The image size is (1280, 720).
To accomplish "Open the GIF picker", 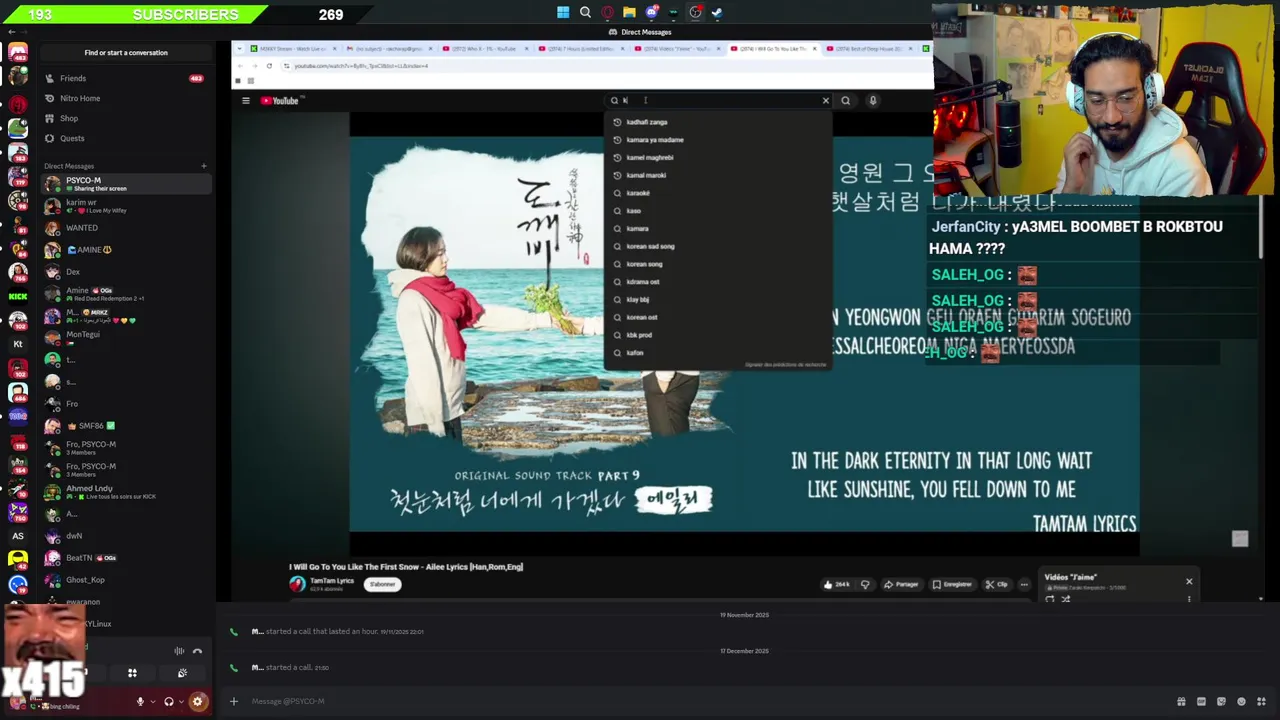I will pyautogui.click(x=1201, y=701).
